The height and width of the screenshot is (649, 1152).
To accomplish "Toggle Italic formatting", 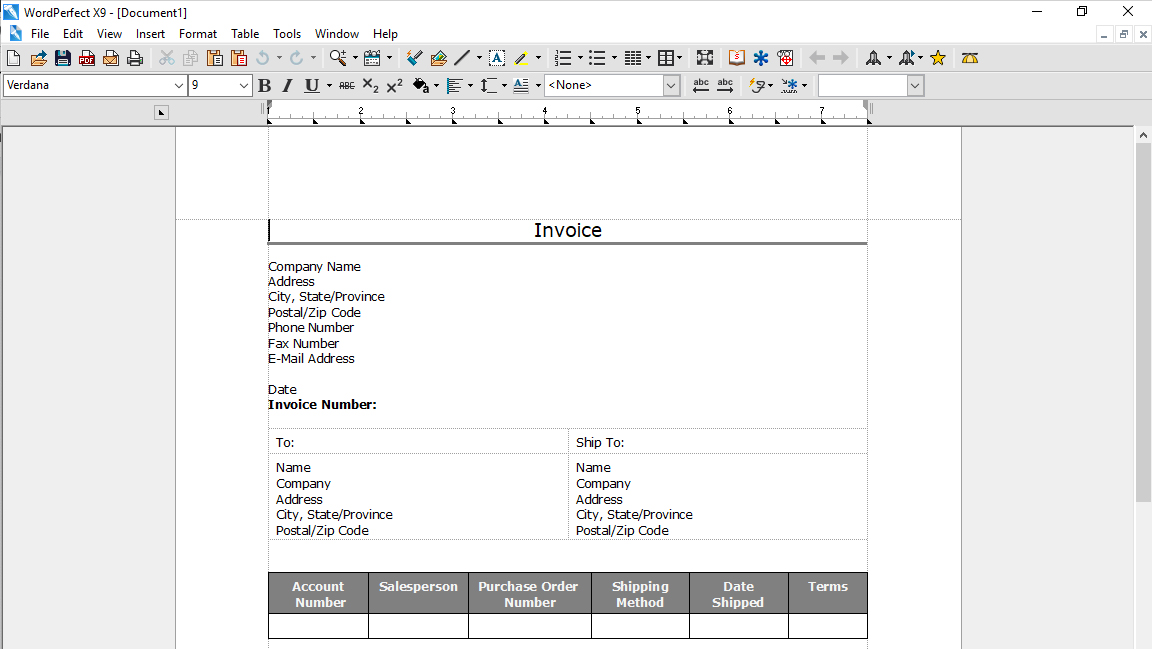I will (287, 86).
